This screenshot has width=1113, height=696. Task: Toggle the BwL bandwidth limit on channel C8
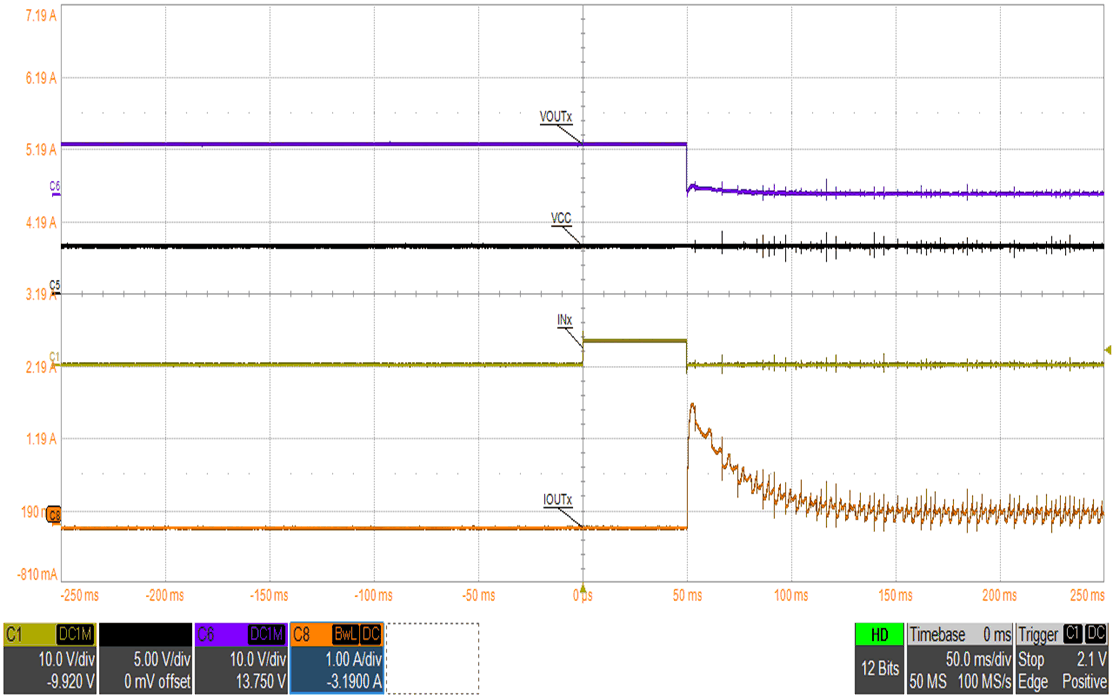[x=345, y=633]
